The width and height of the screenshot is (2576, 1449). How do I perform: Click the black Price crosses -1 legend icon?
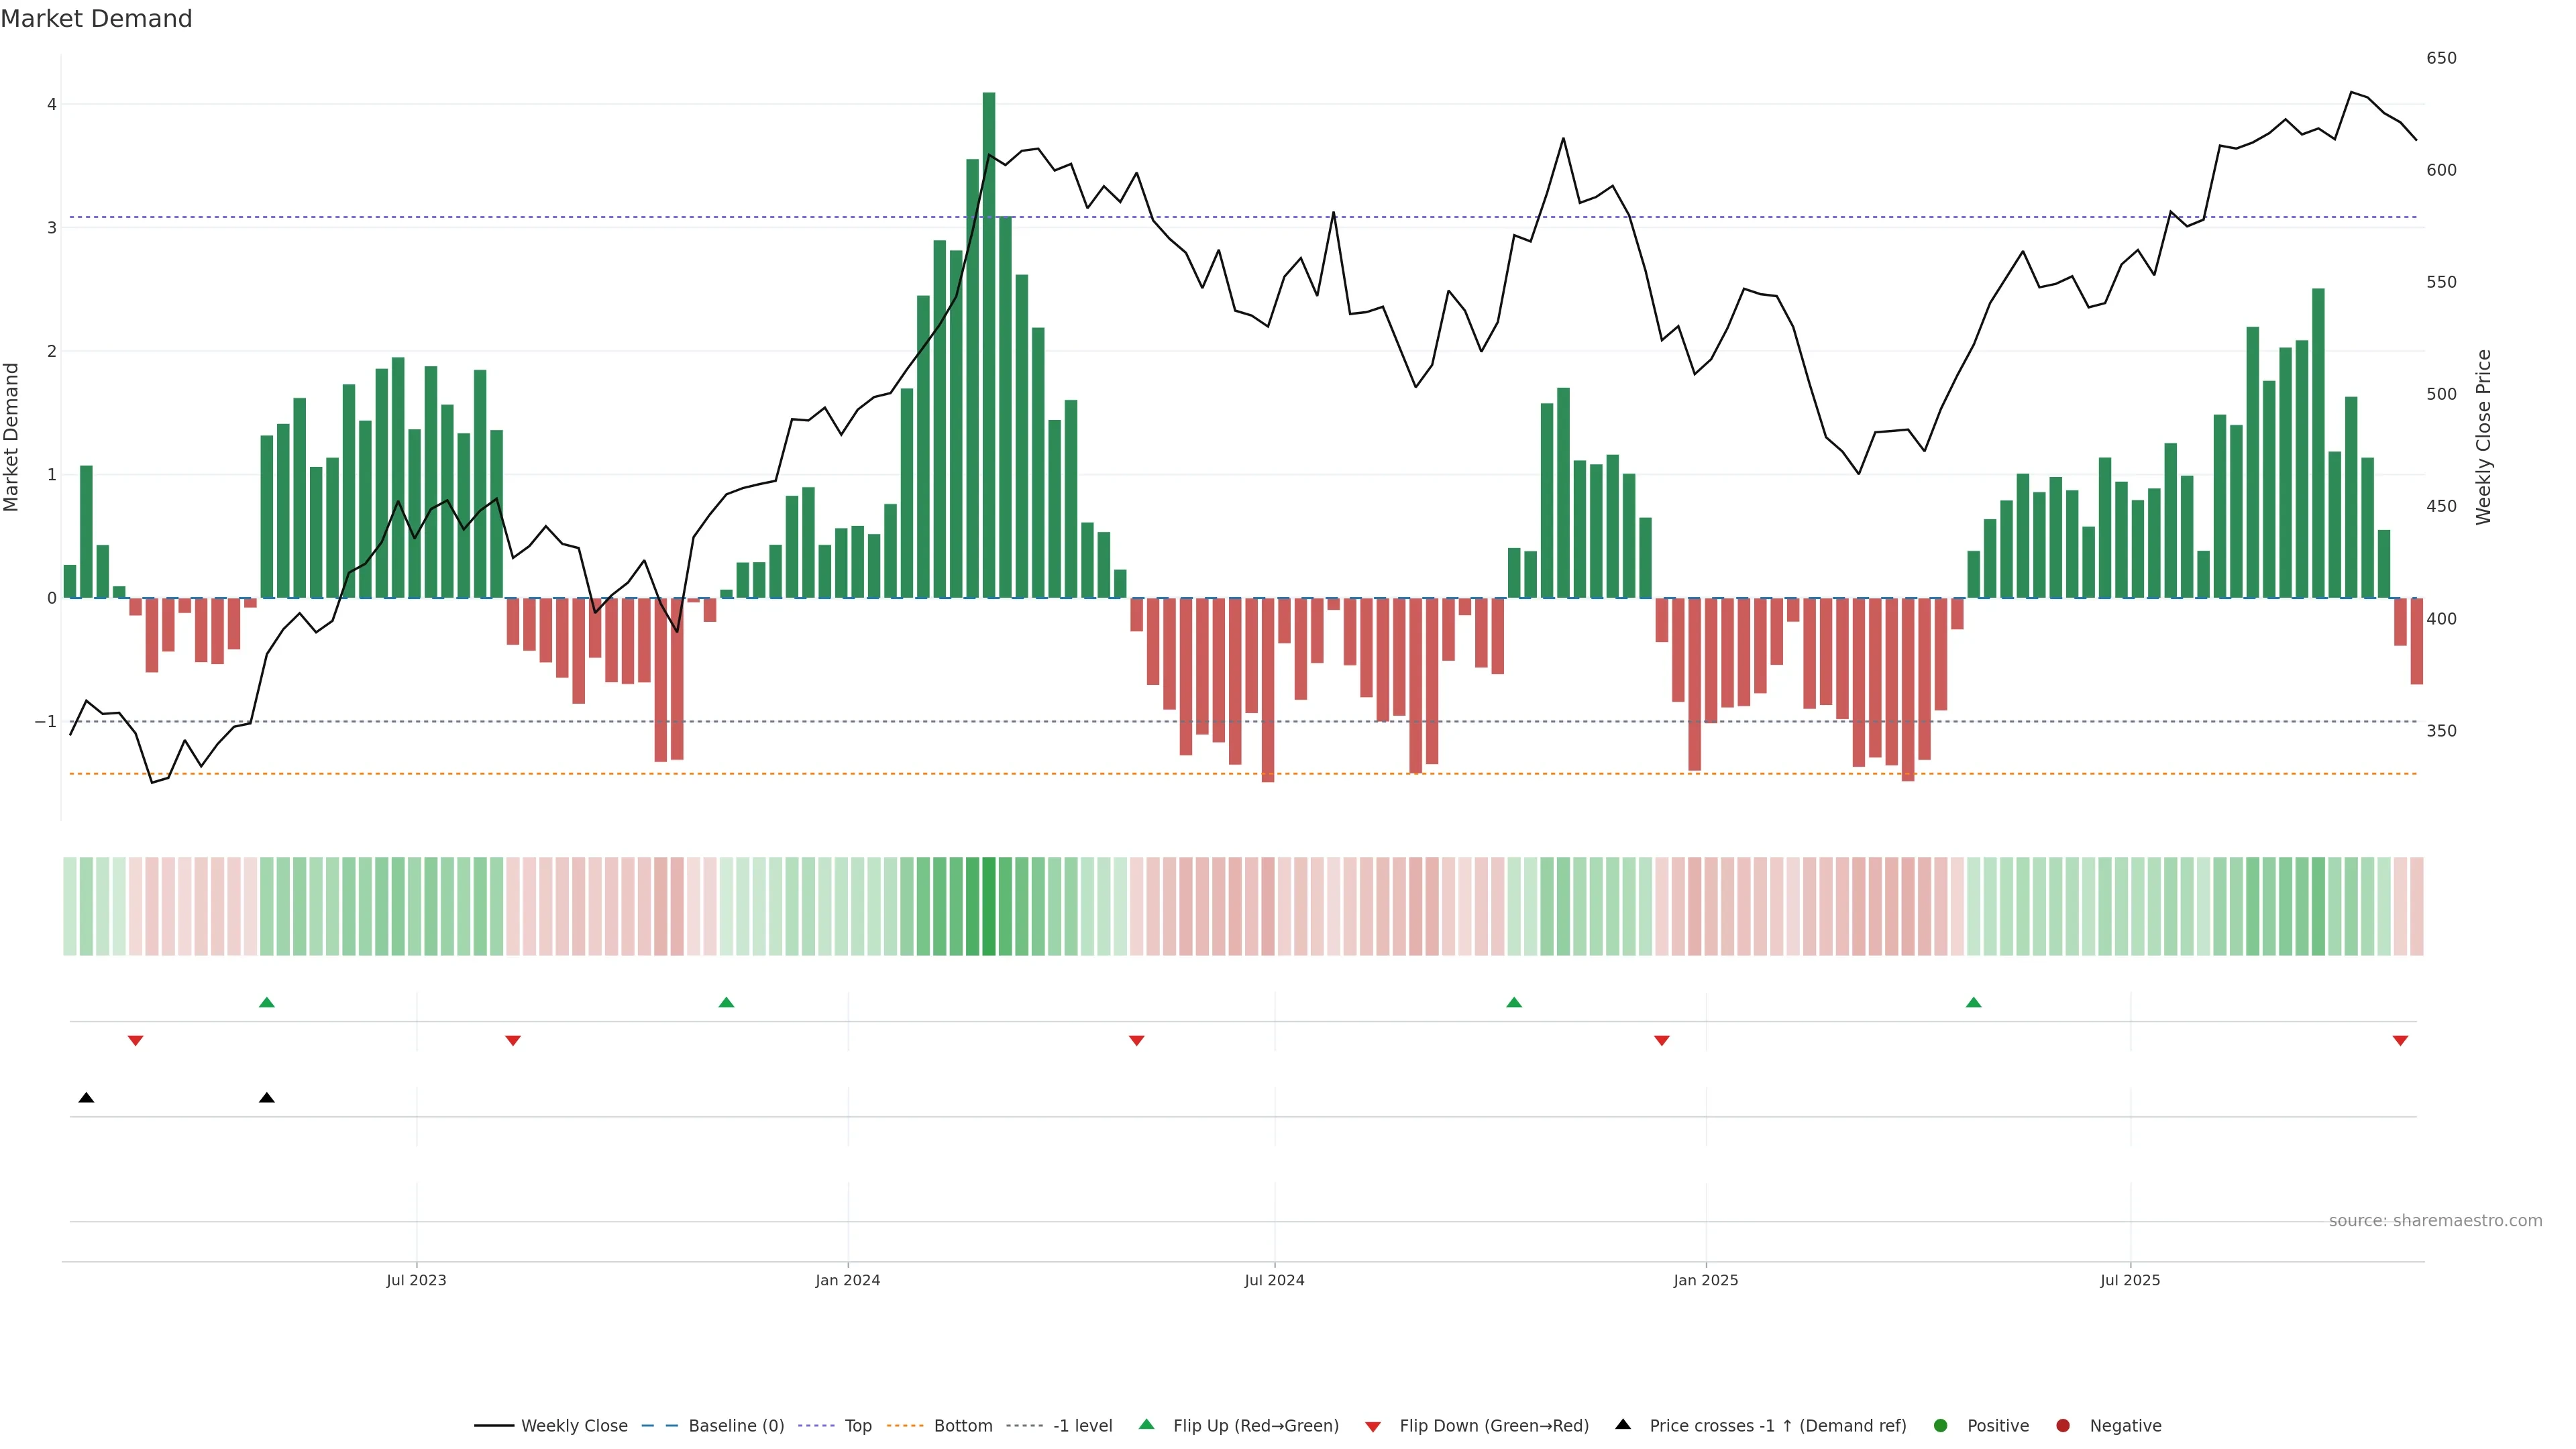coord(1623,1425)
